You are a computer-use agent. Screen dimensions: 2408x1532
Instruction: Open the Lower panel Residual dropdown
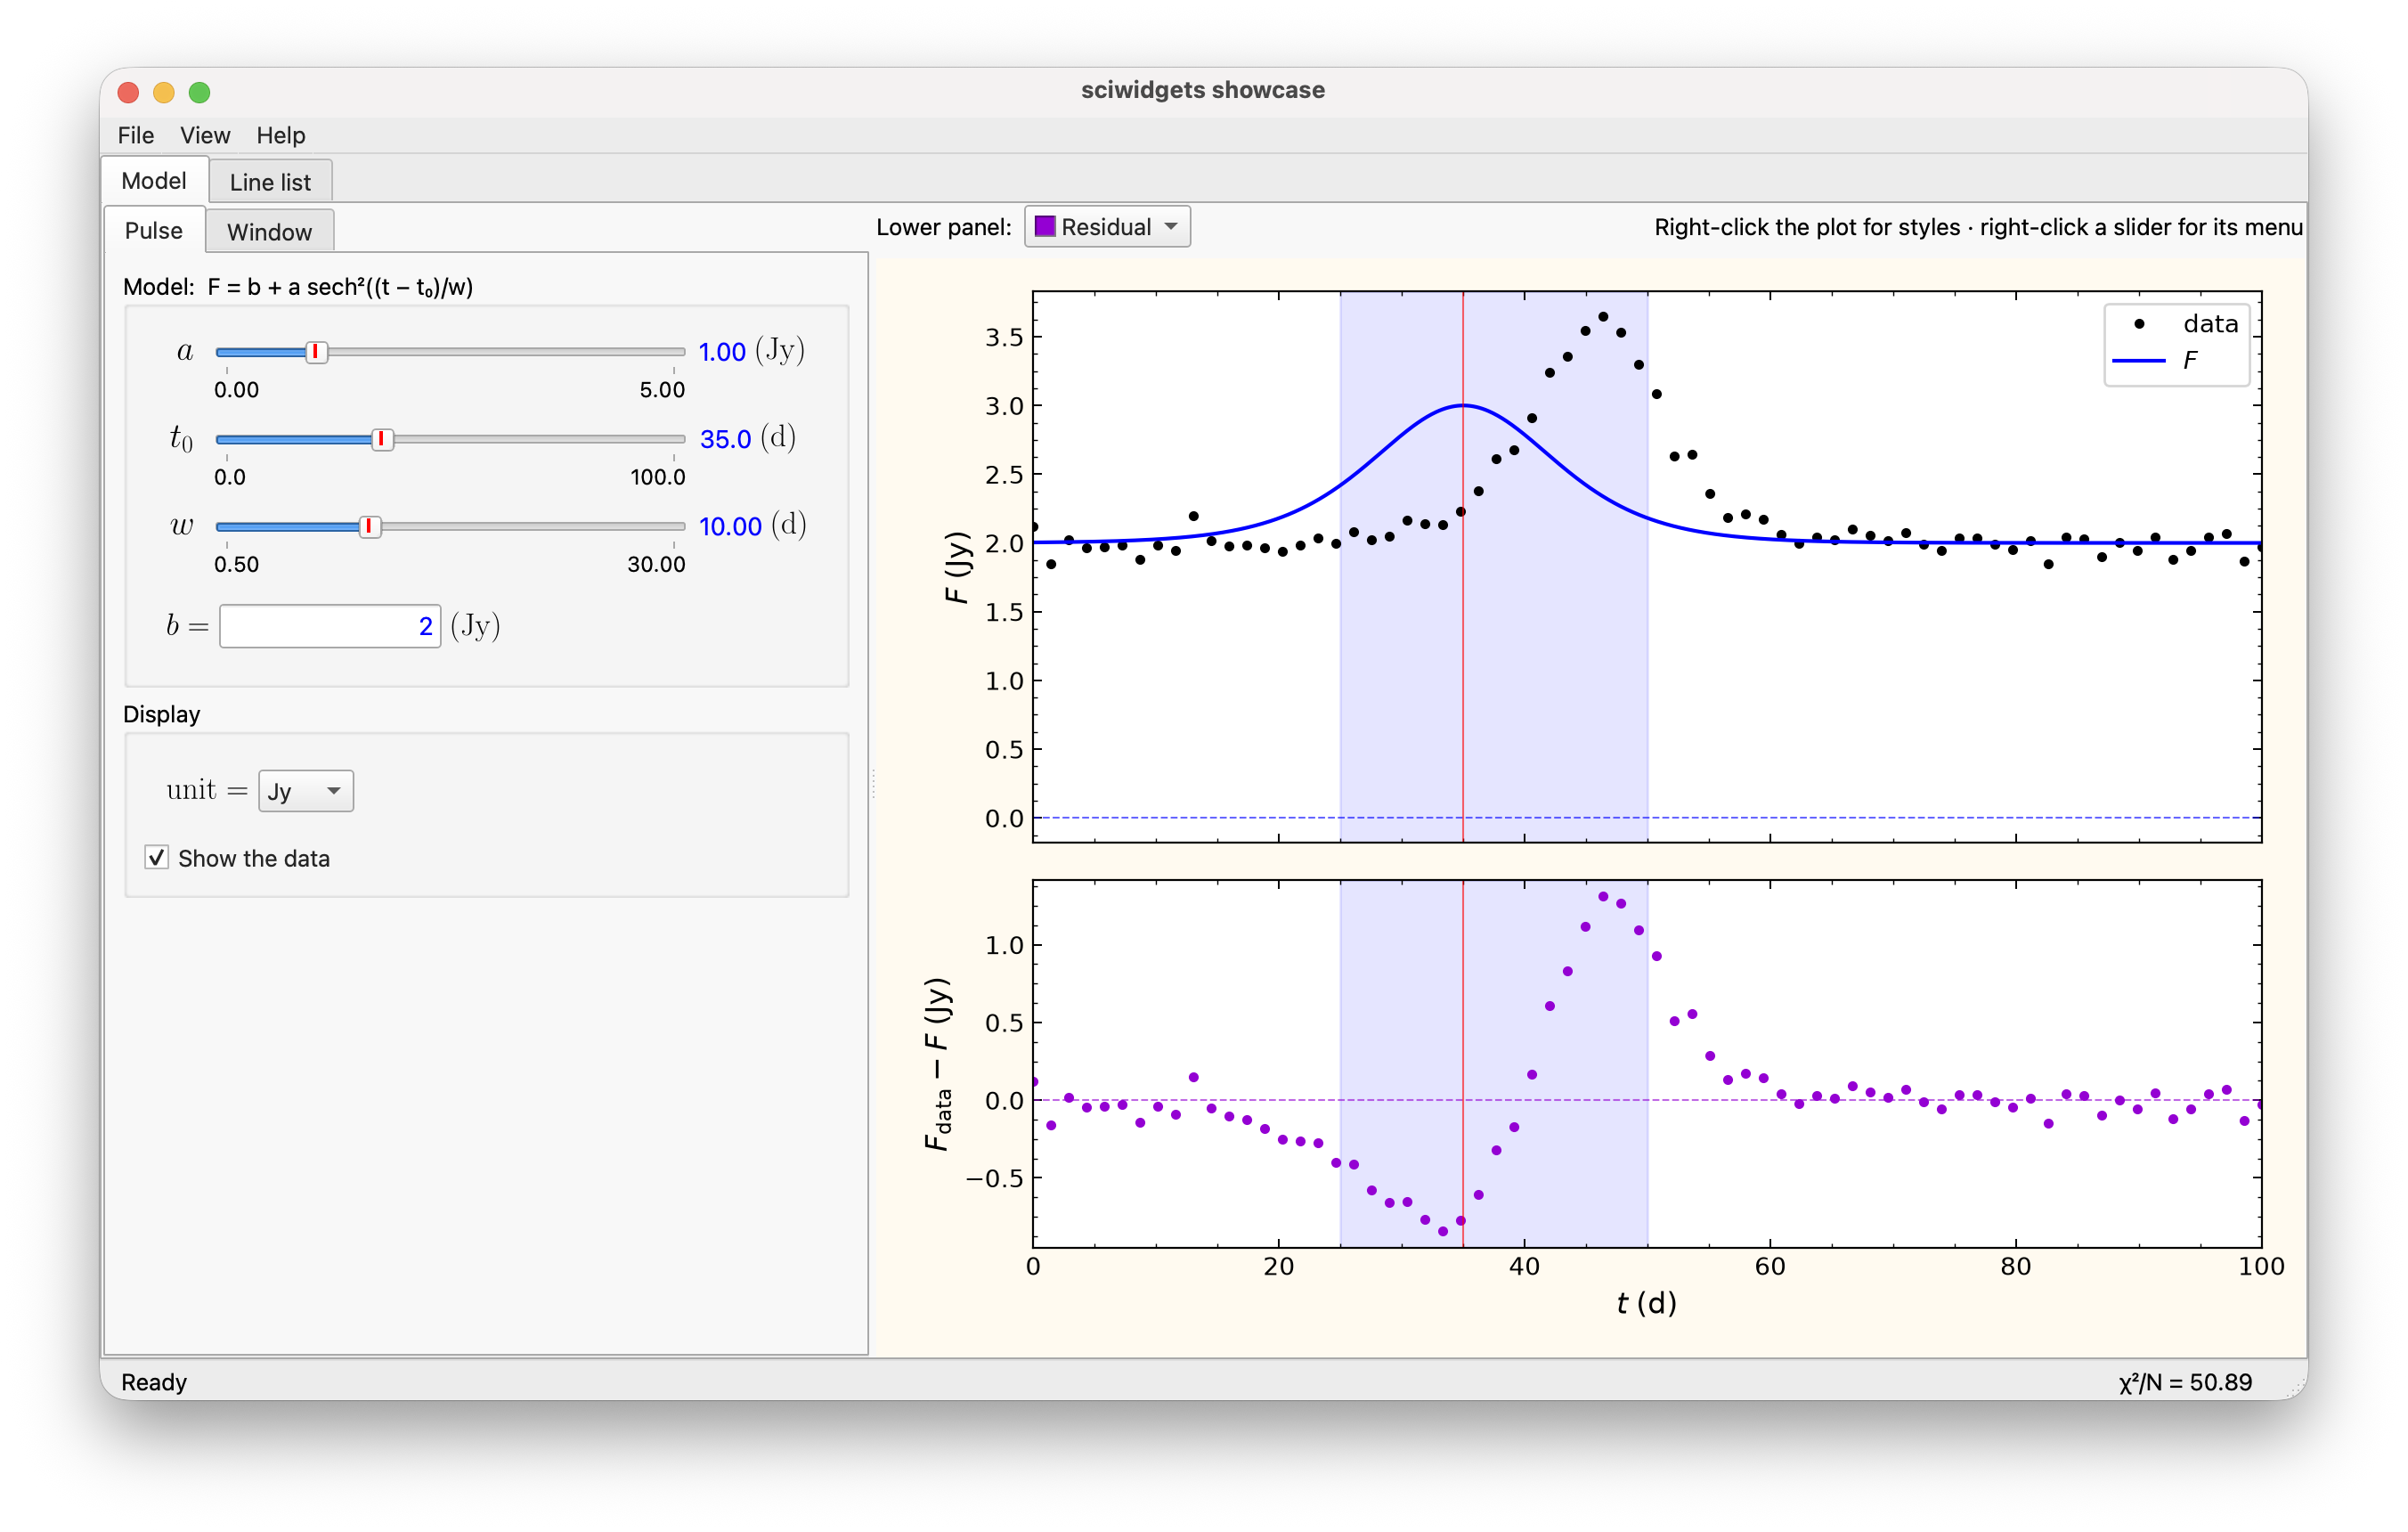(1107, 227)
